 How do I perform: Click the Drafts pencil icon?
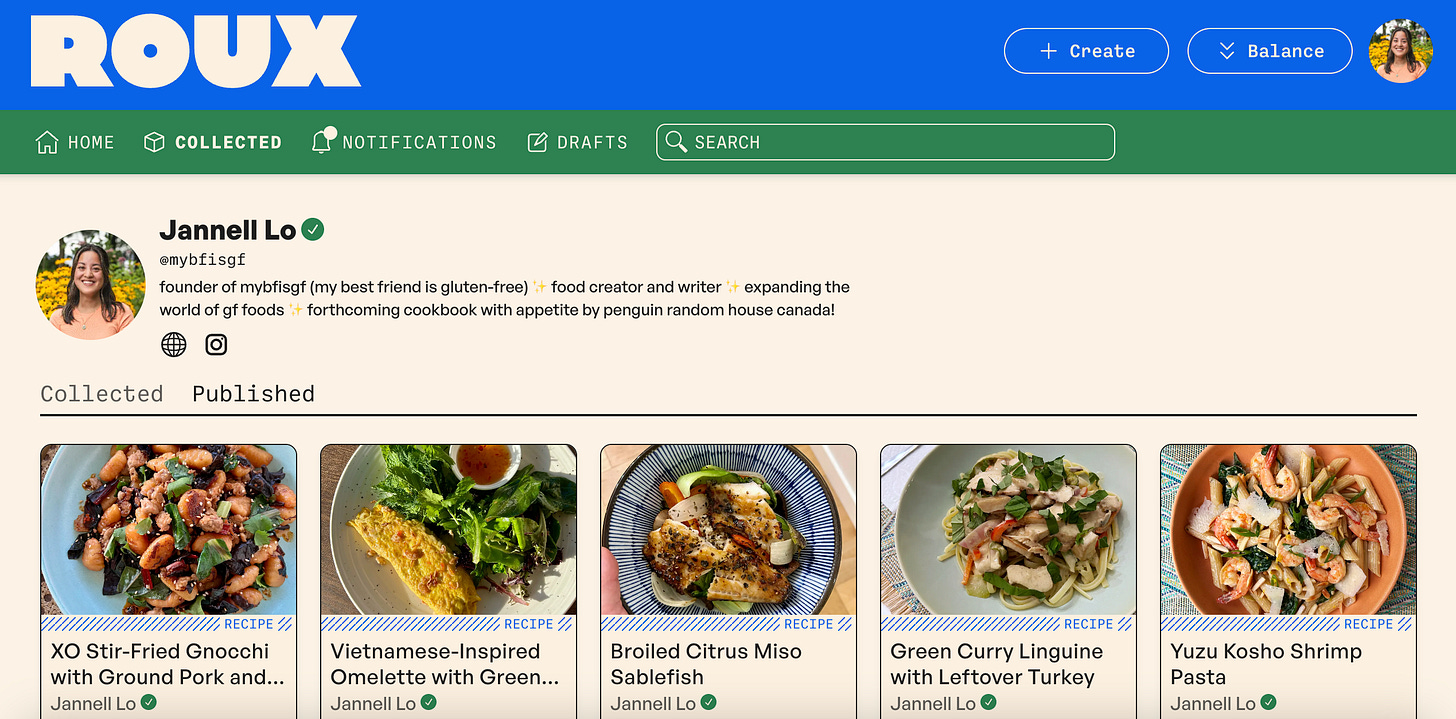(538, 142)
